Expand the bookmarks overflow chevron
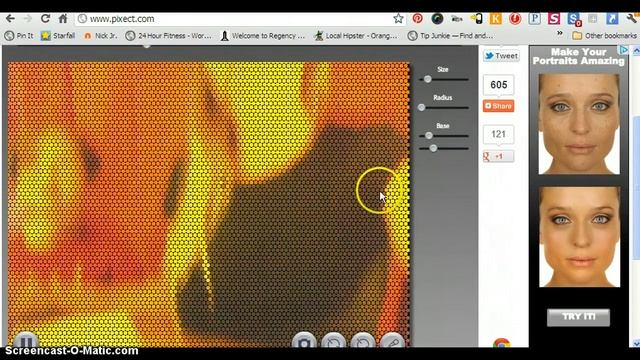Screen dimensions: 640x360 (x=560, y=33)
